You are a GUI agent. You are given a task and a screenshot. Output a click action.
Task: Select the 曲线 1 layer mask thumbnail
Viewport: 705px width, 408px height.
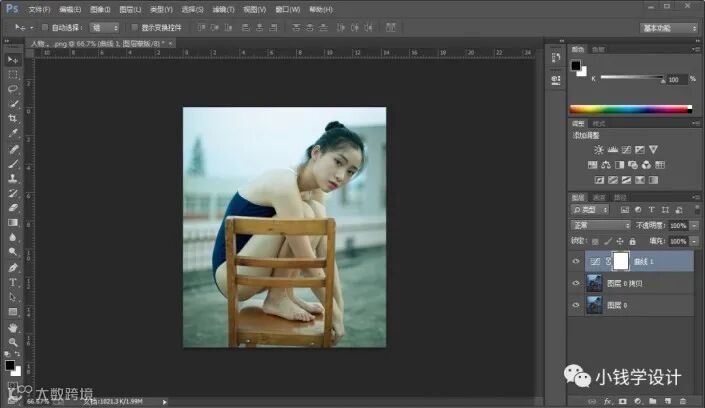click(x=621, y=261)
